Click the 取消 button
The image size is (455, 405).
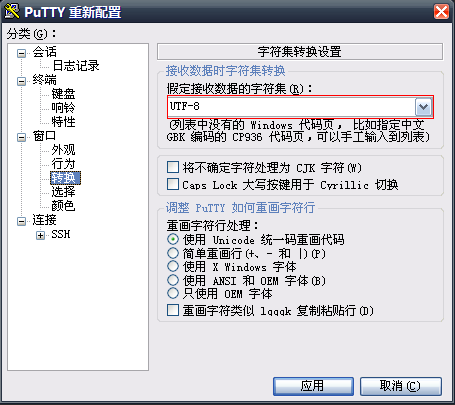pos(401,386)
